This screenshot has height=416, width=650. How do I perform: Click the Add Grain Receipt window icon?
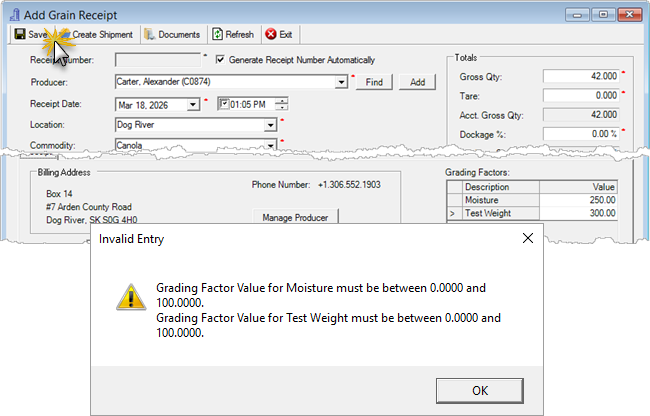click(15, 15)
